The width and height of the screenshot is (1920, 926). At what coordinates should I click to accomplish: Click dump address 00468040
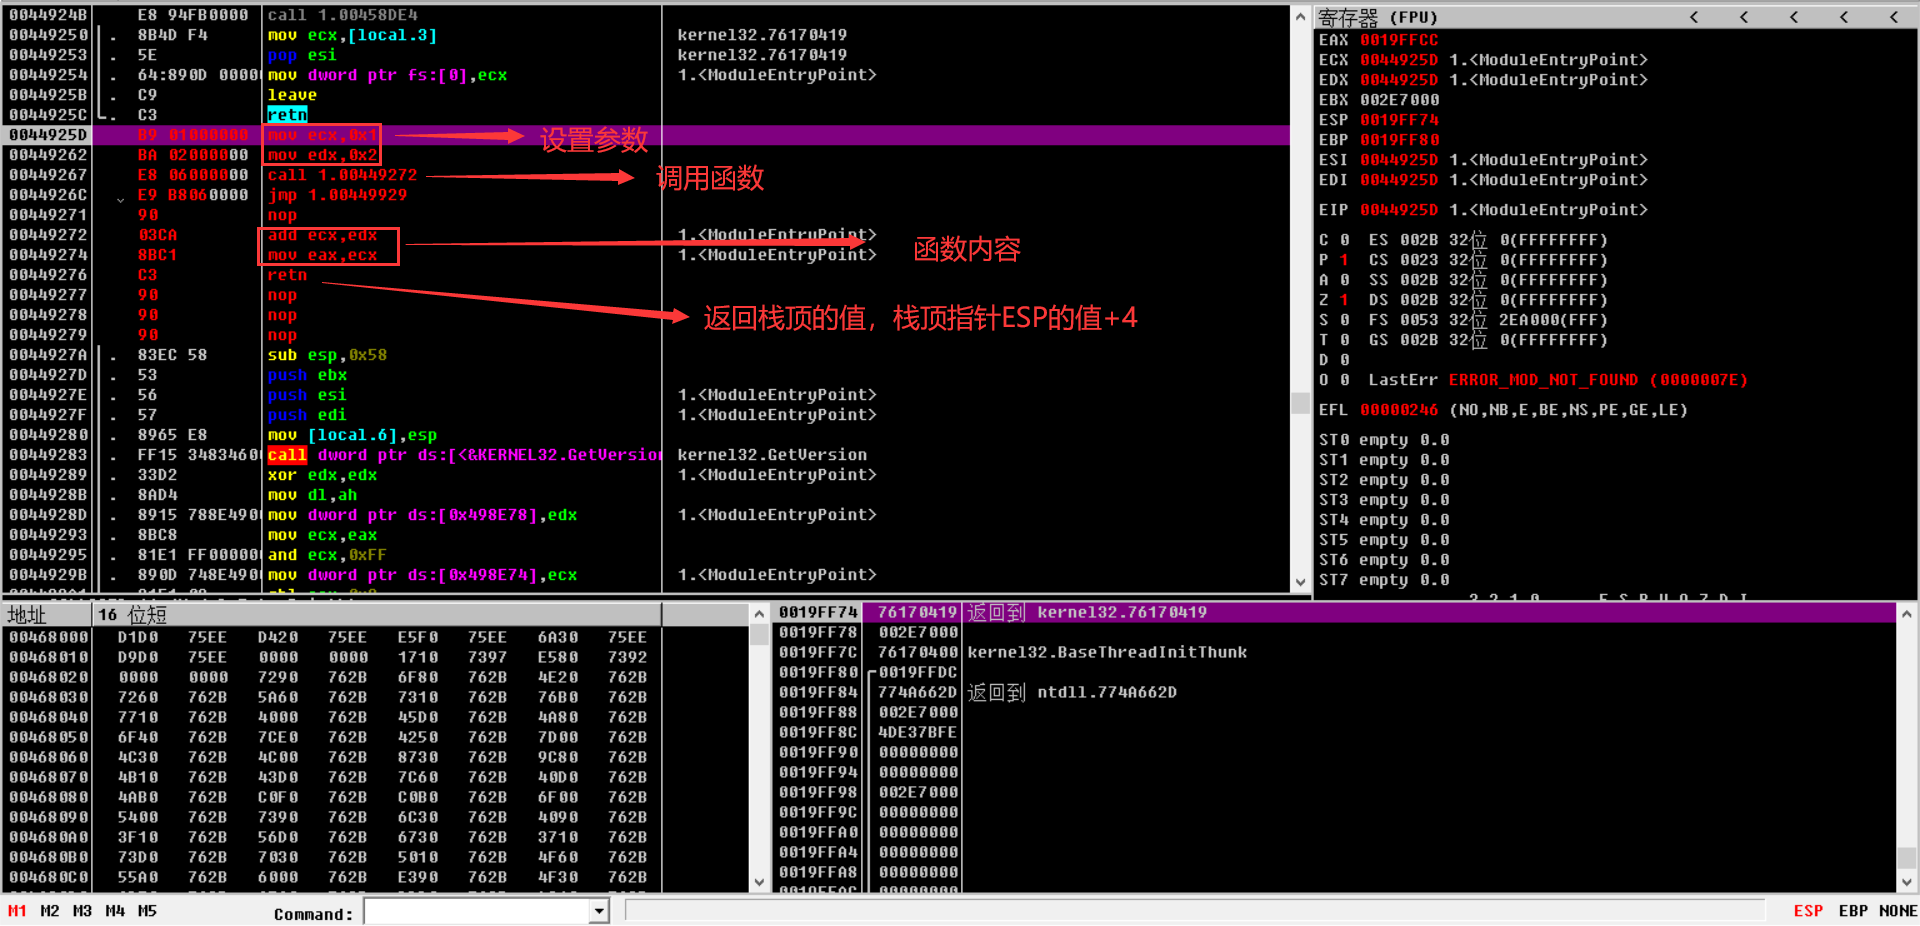pyautogui.click(x=48, y=717)
